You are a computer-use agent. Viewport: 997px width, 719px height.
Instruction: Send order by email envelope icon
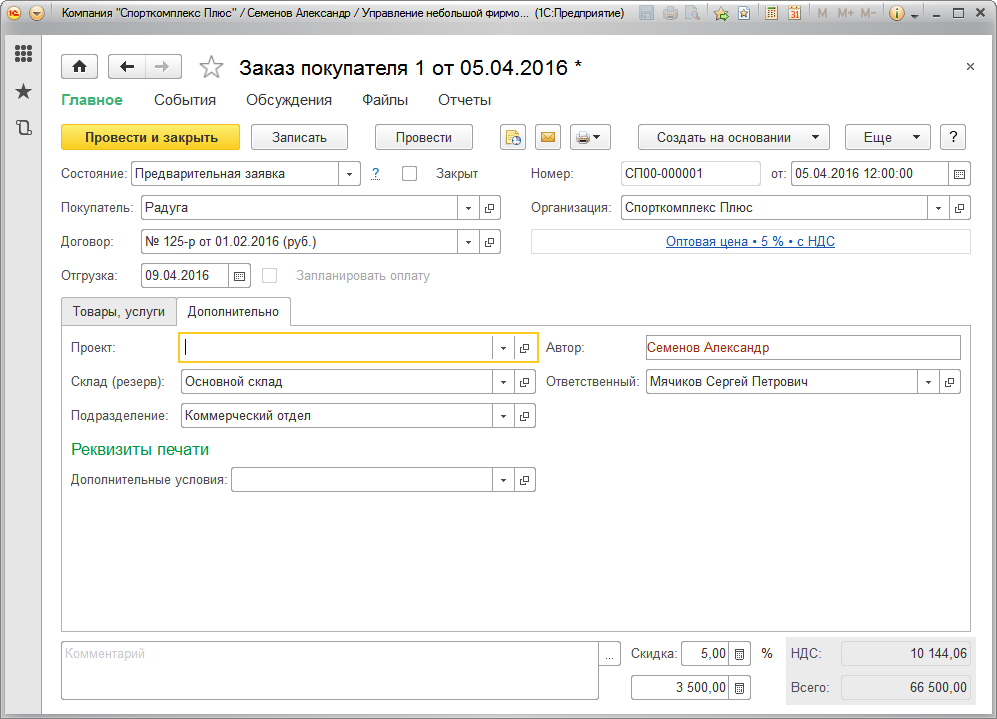[547, 137]
